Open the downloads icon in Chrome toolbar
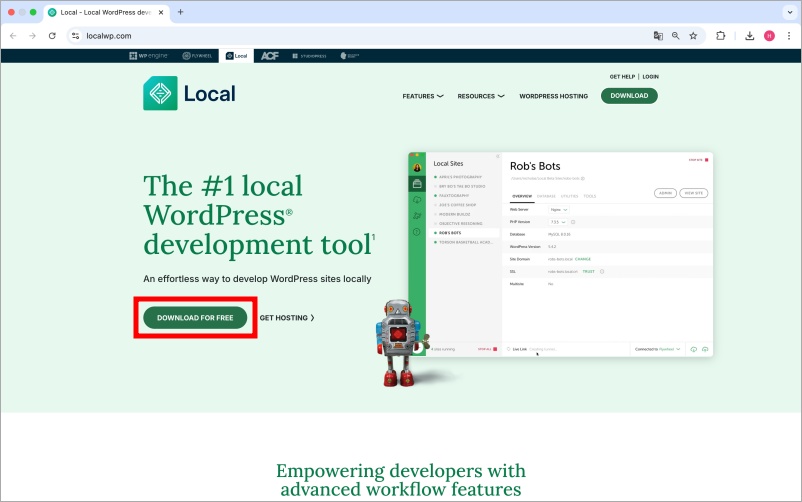 pyautogui.click(x=749, y=36)
